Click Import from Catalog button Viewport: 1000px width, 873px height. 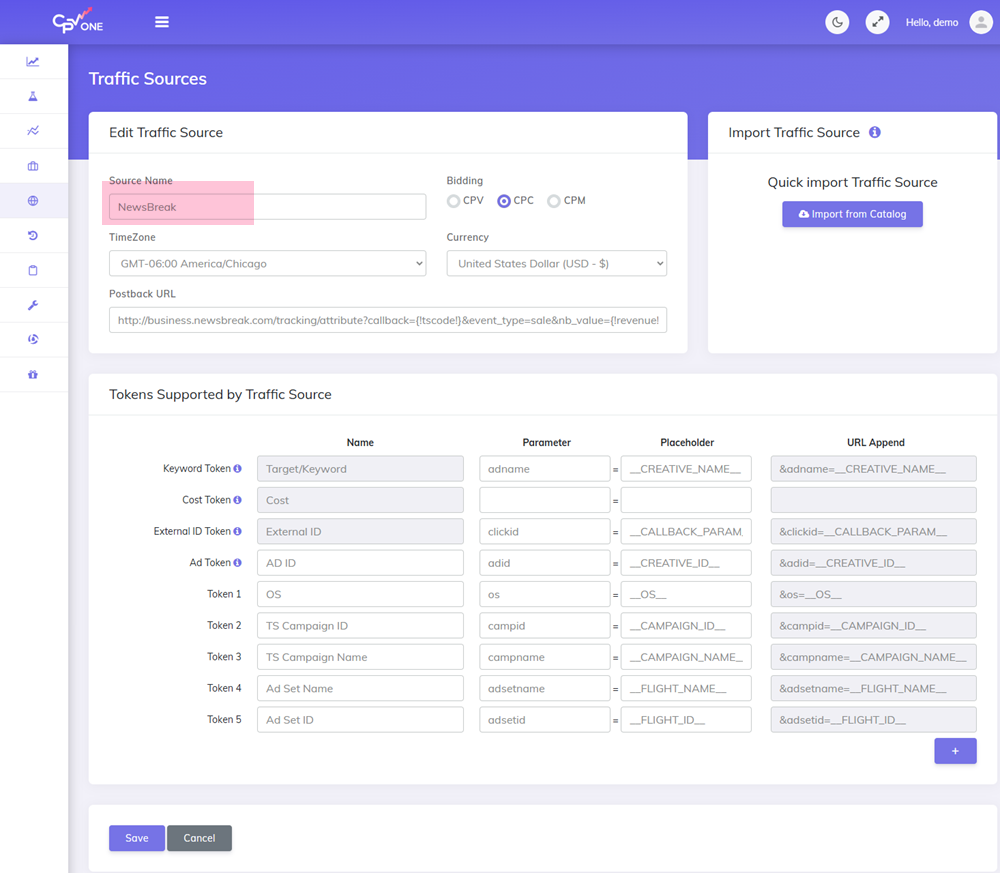pyautogui.click(x=852, y=214)
